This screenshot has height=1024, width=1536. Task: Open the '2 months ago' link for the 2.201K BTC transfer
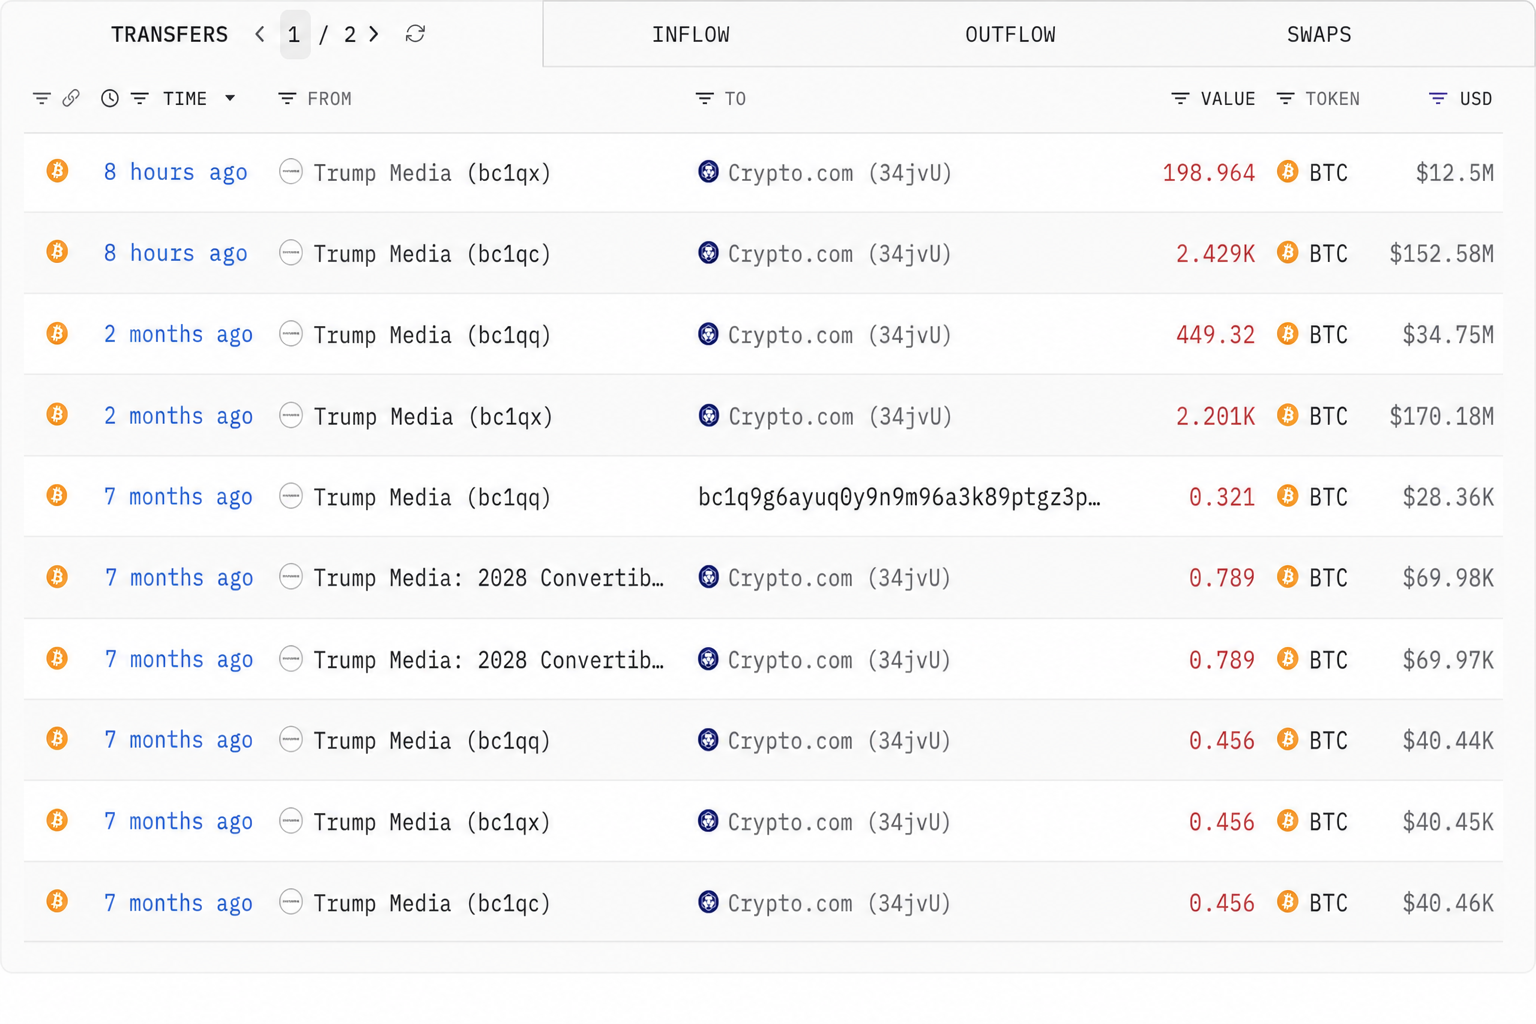(x=178, y=416)
